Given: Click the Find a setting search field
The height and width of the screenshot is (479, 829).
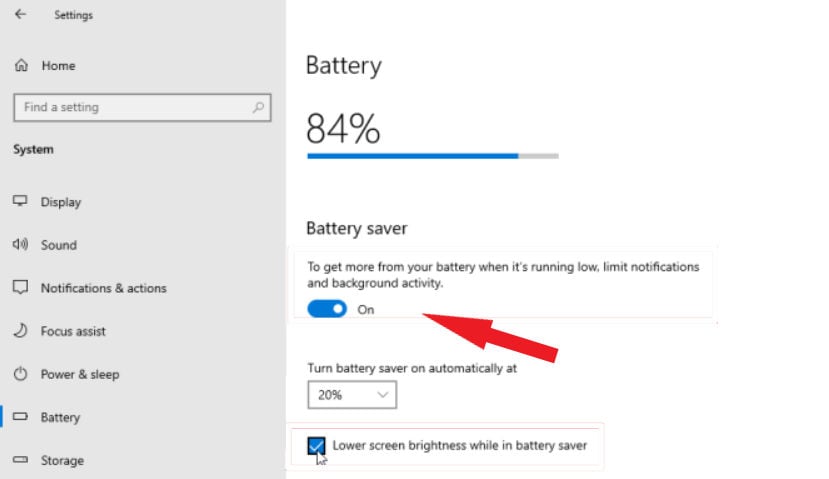Looking at the screenshot, I should pos(142,107).
